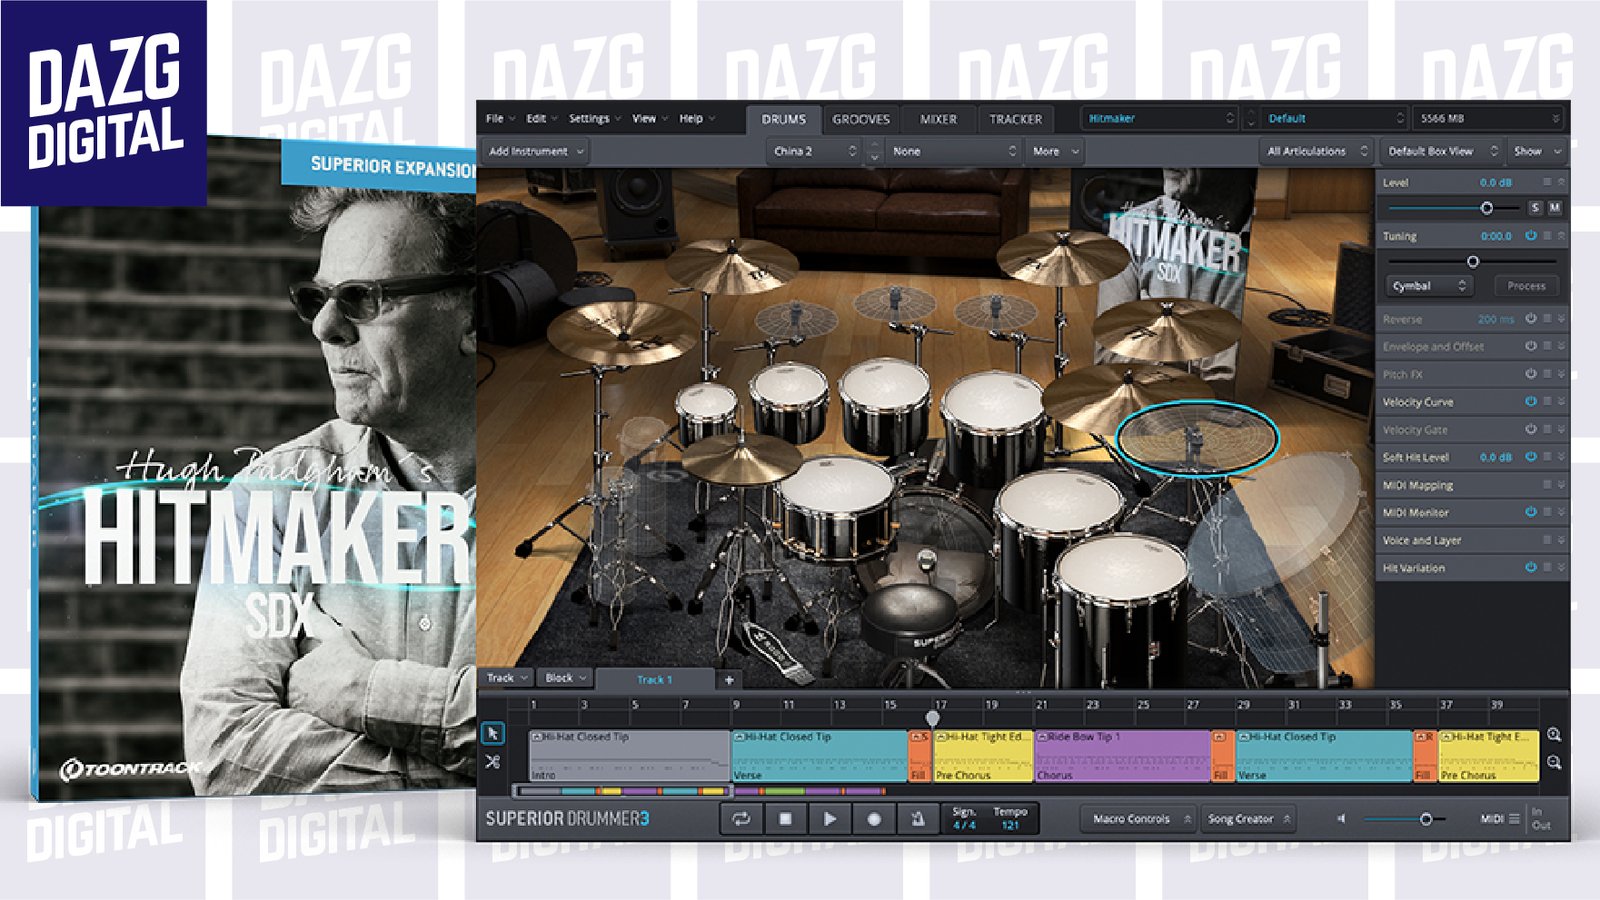
Task: Enable Pitch FX power button
Action: 1530,374
